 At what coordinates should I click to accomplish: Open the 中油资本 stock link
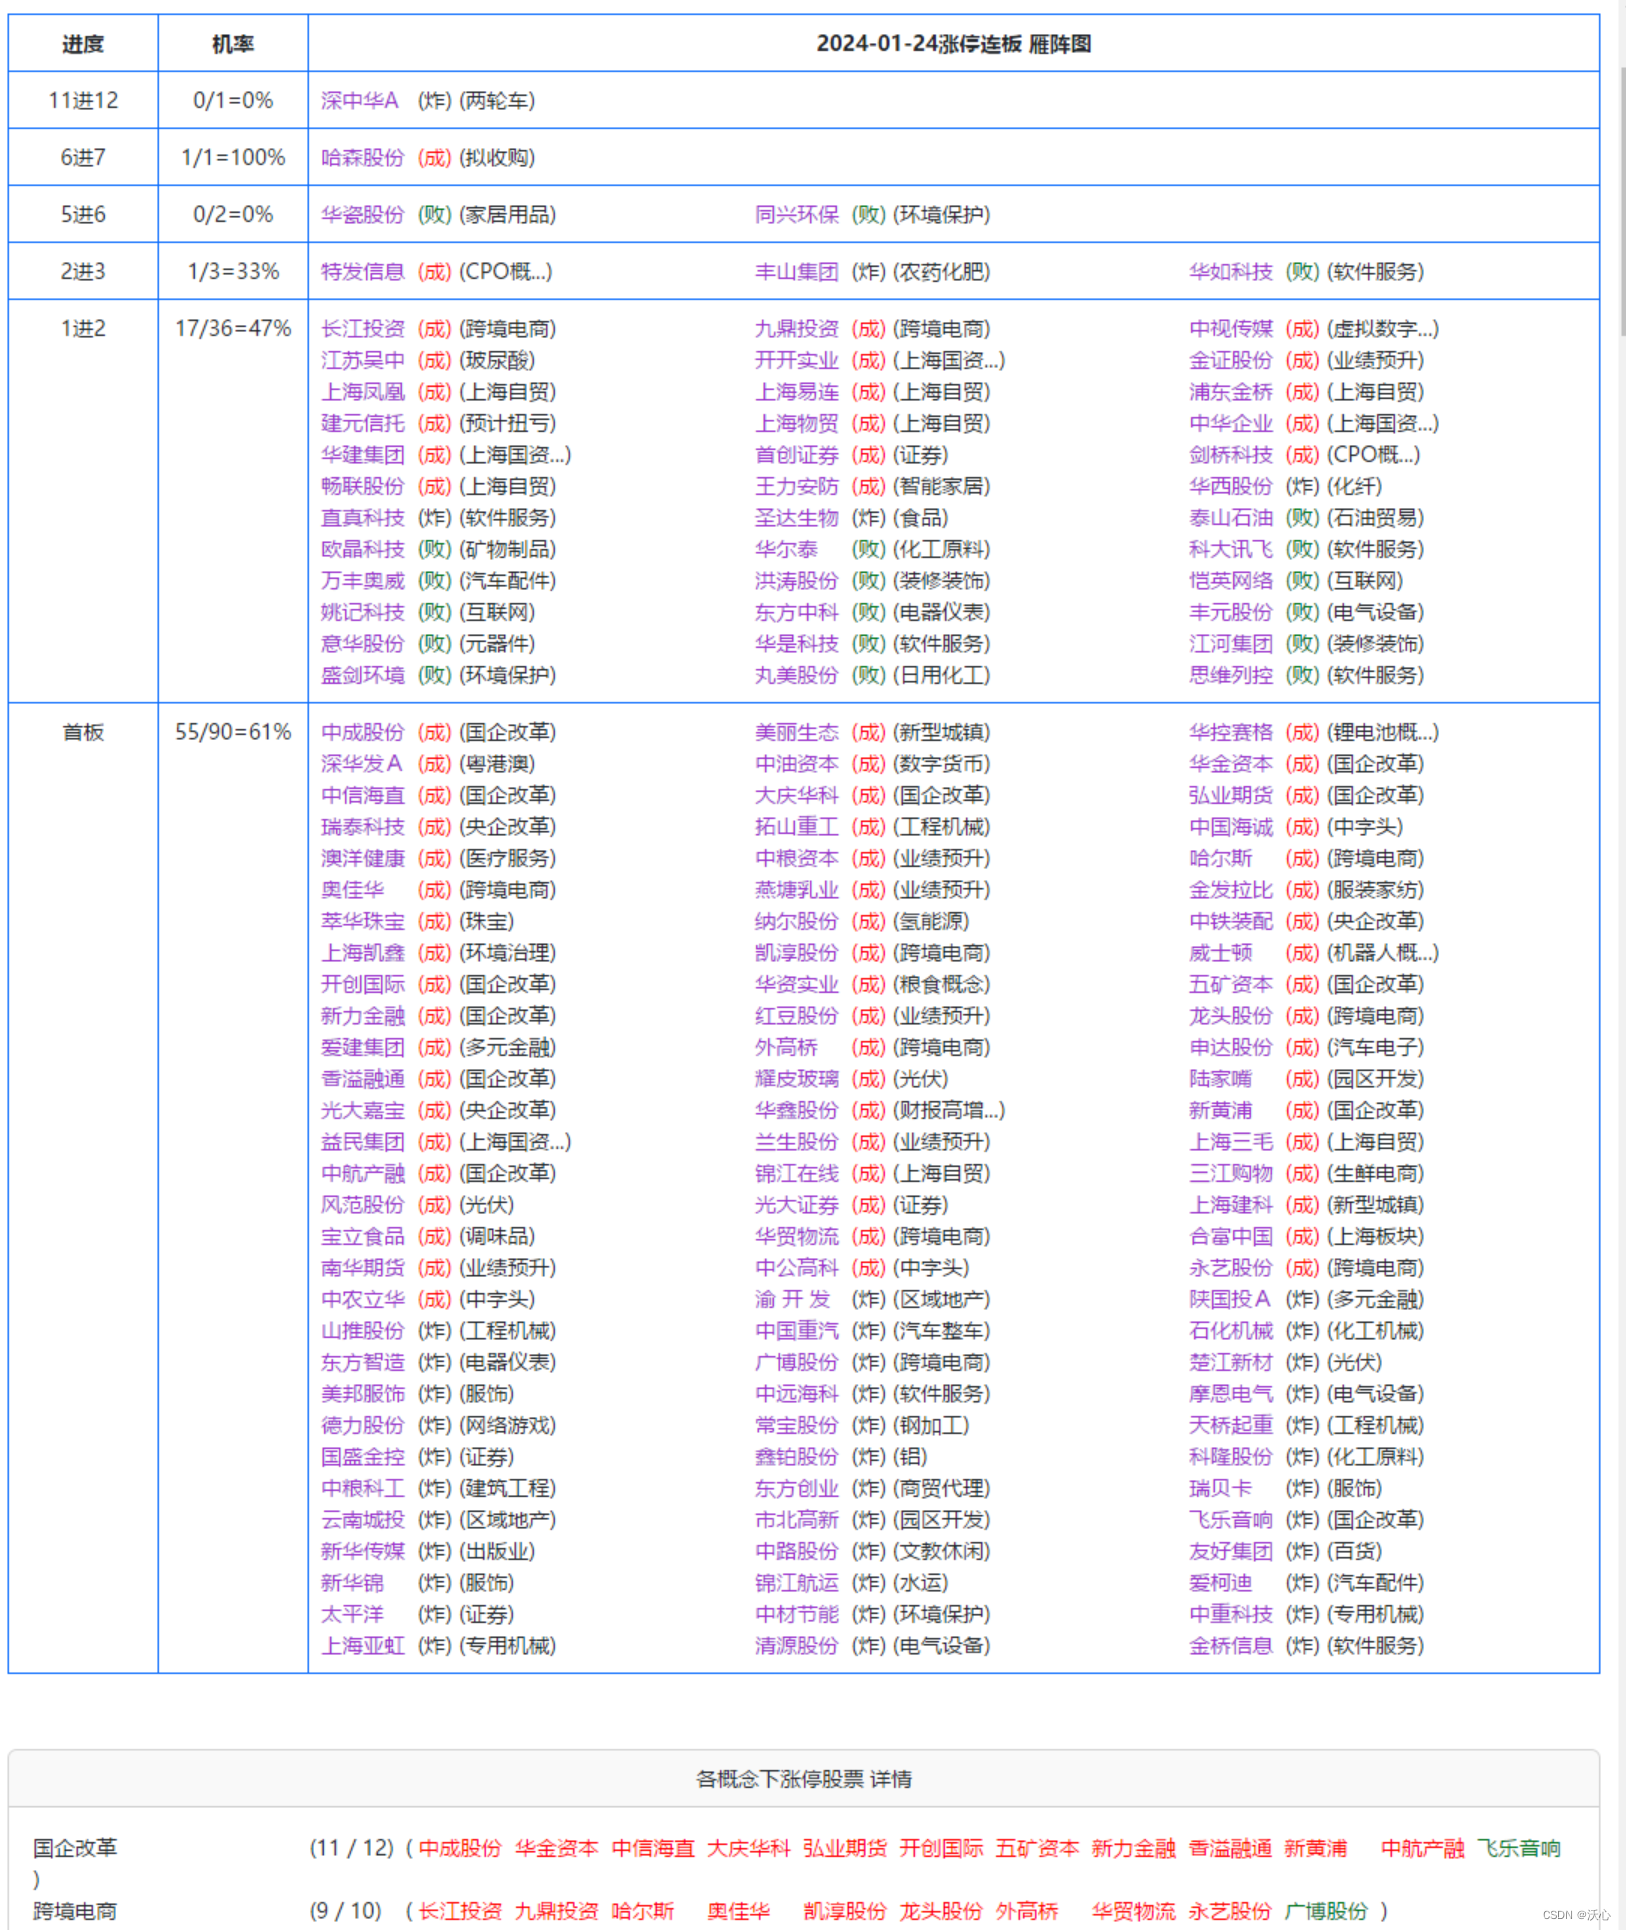point(796,764)
